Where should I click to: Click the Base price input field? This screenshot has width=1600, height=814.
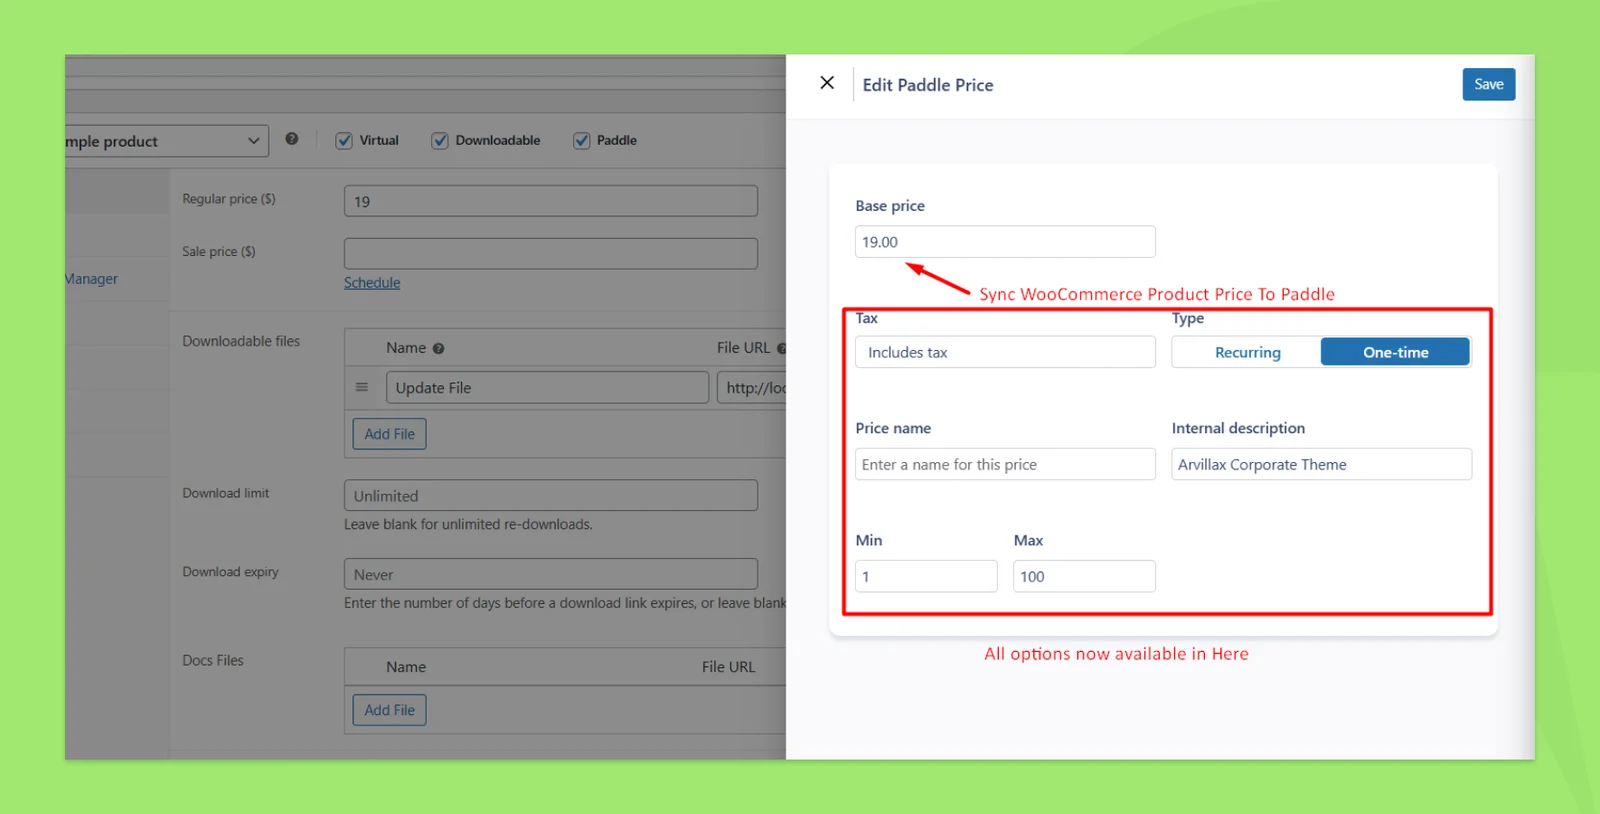pos(1005,242)
